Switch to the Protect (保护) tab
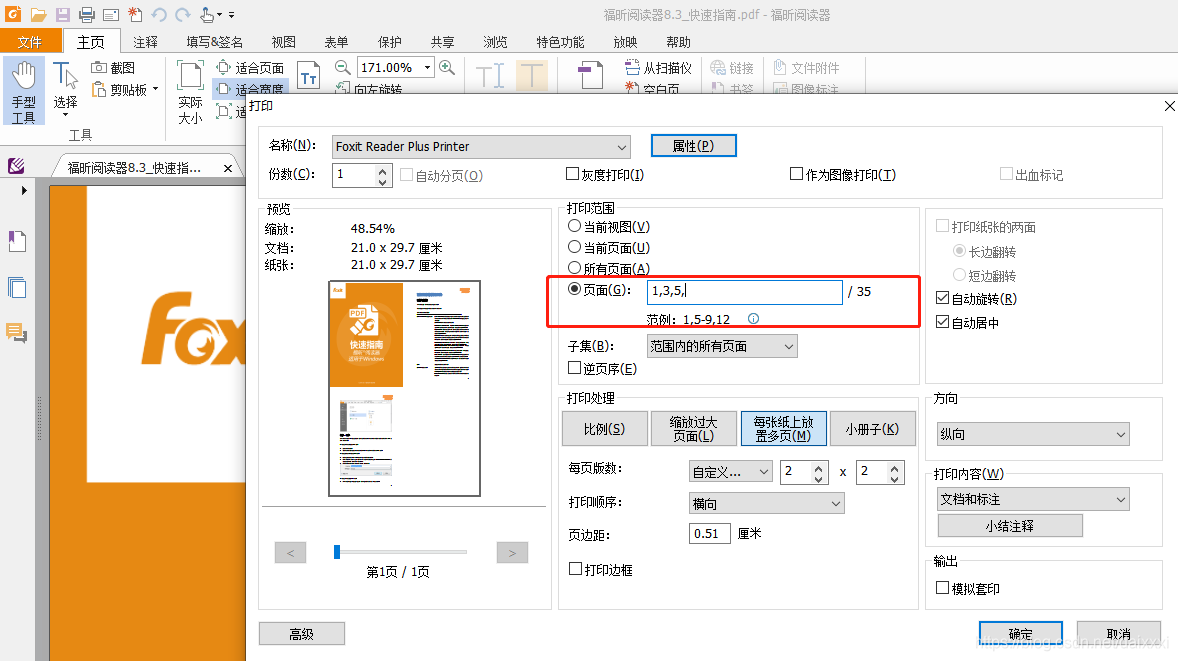 tap(389, 42)
